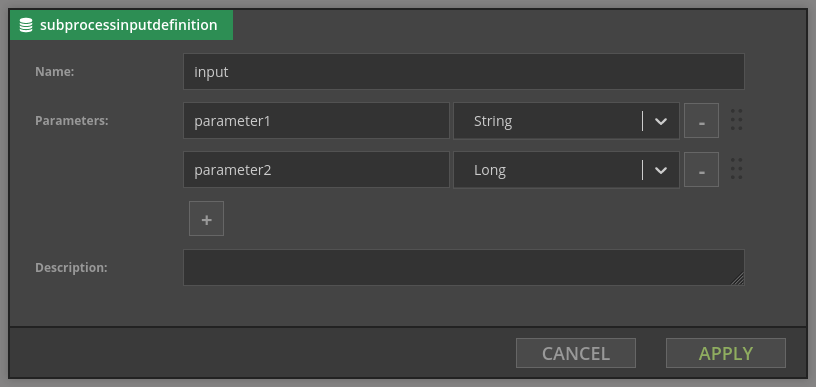Grab the dotted drag handle for parameter2

(736, 169)
